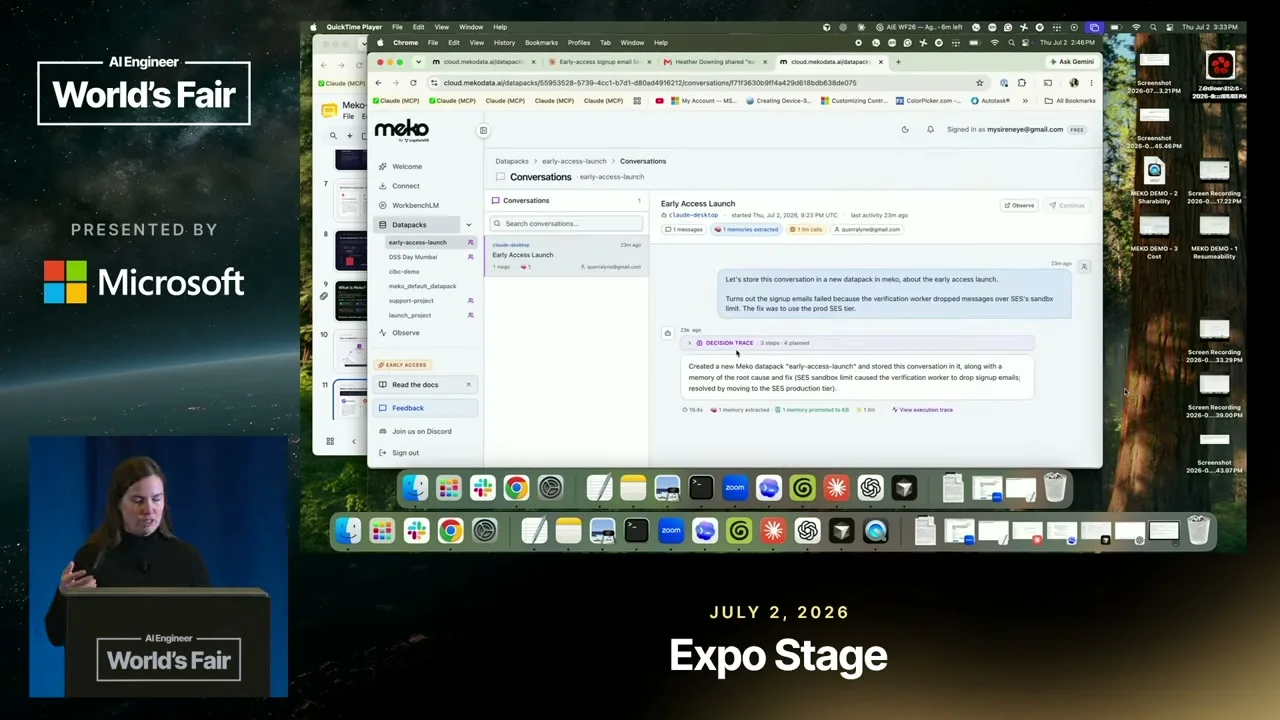Select cibc-demo datapack

coord(404,272)
